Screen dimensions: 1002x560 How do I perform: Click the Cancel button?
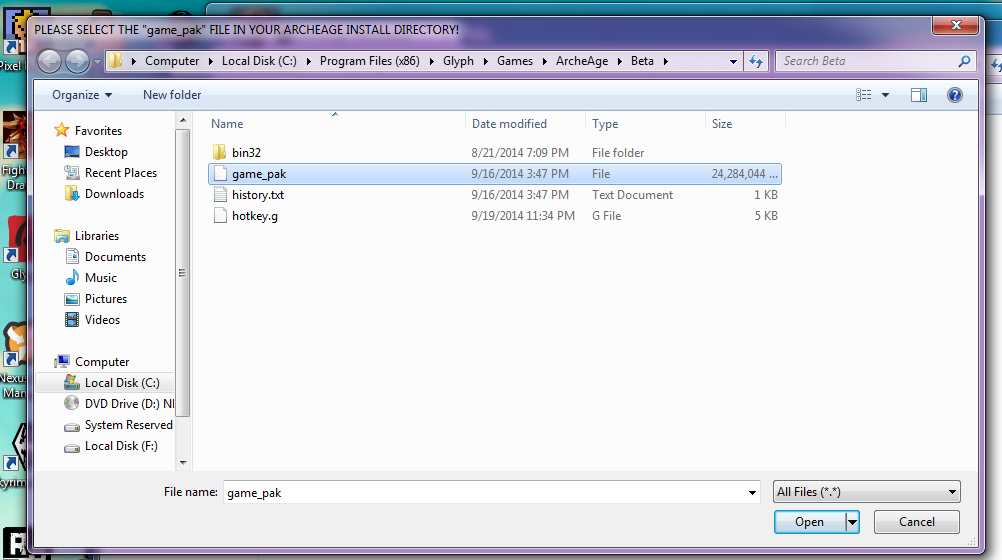click(x=916, y=522)
